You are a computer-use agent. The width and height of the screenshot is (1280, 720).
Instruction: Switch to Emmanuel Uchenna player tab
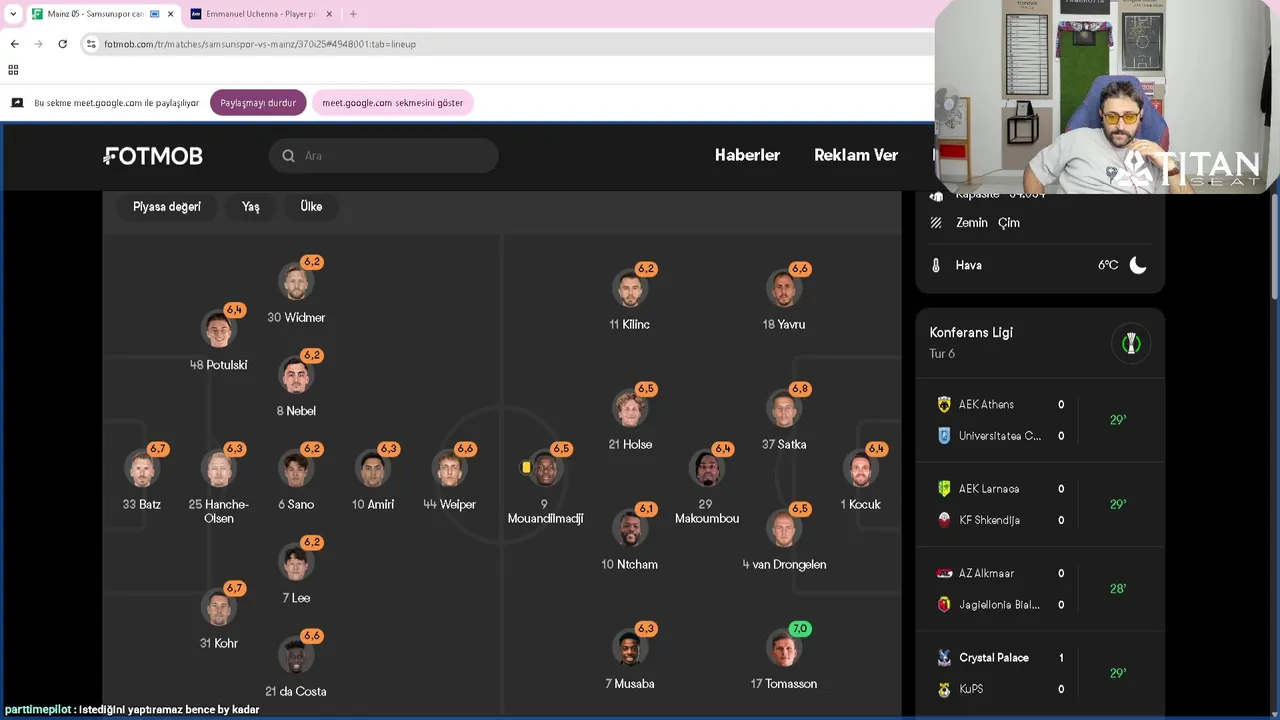tap(262, 14)
